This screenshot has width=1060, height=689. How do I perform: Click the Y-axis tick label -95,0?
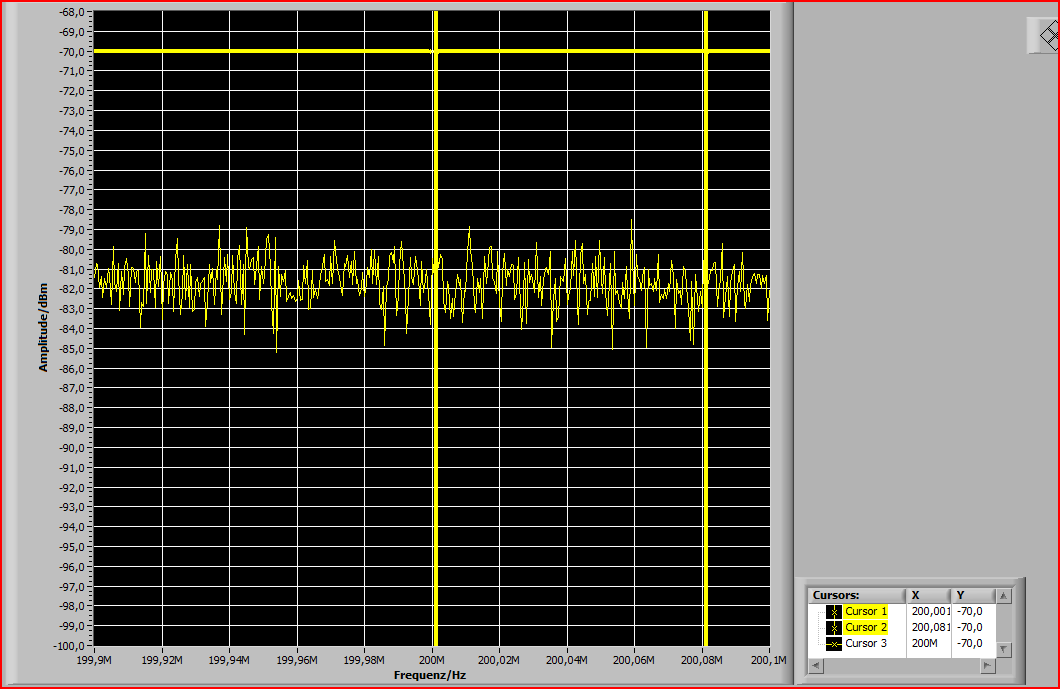tap(72, 547)
